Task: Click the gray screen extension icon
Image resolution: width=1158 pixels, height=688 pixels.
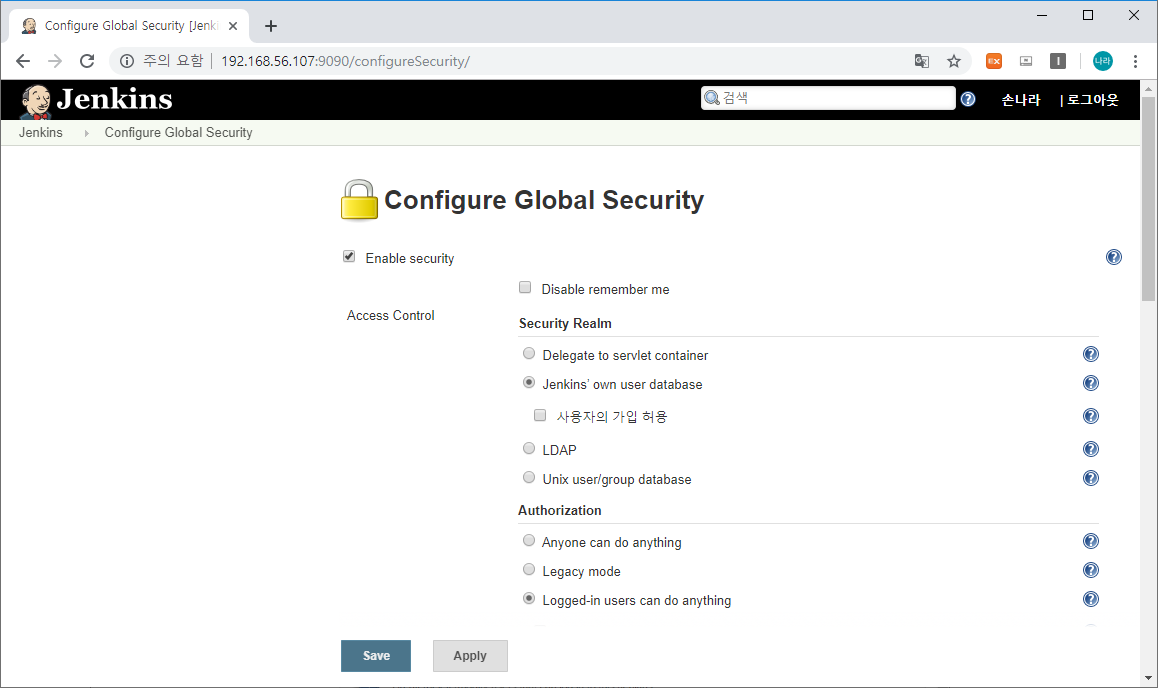Action: [1026, 61]
